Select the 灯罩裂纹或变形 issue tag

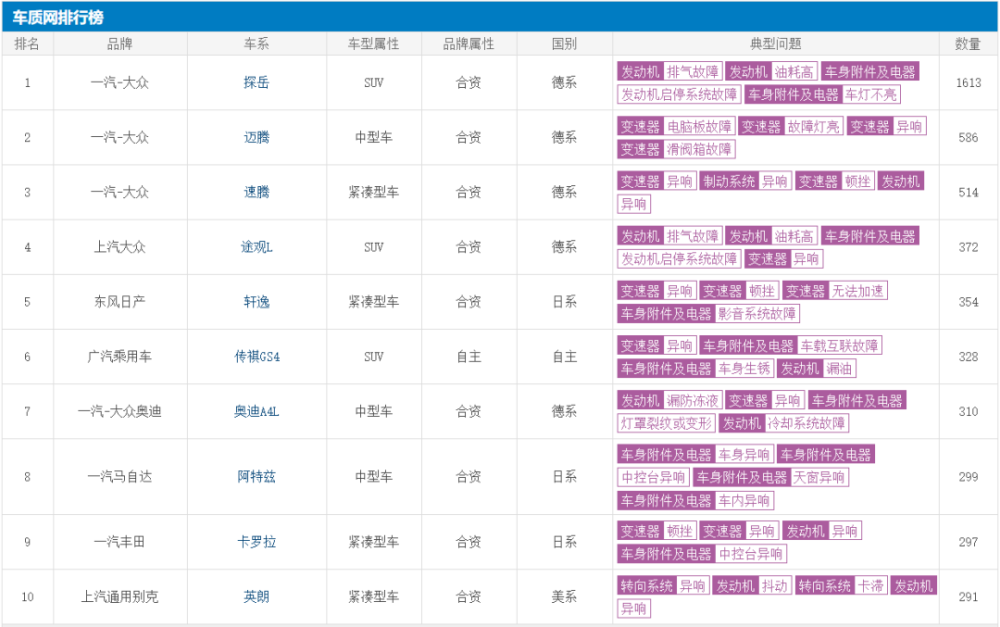(666, 424)
